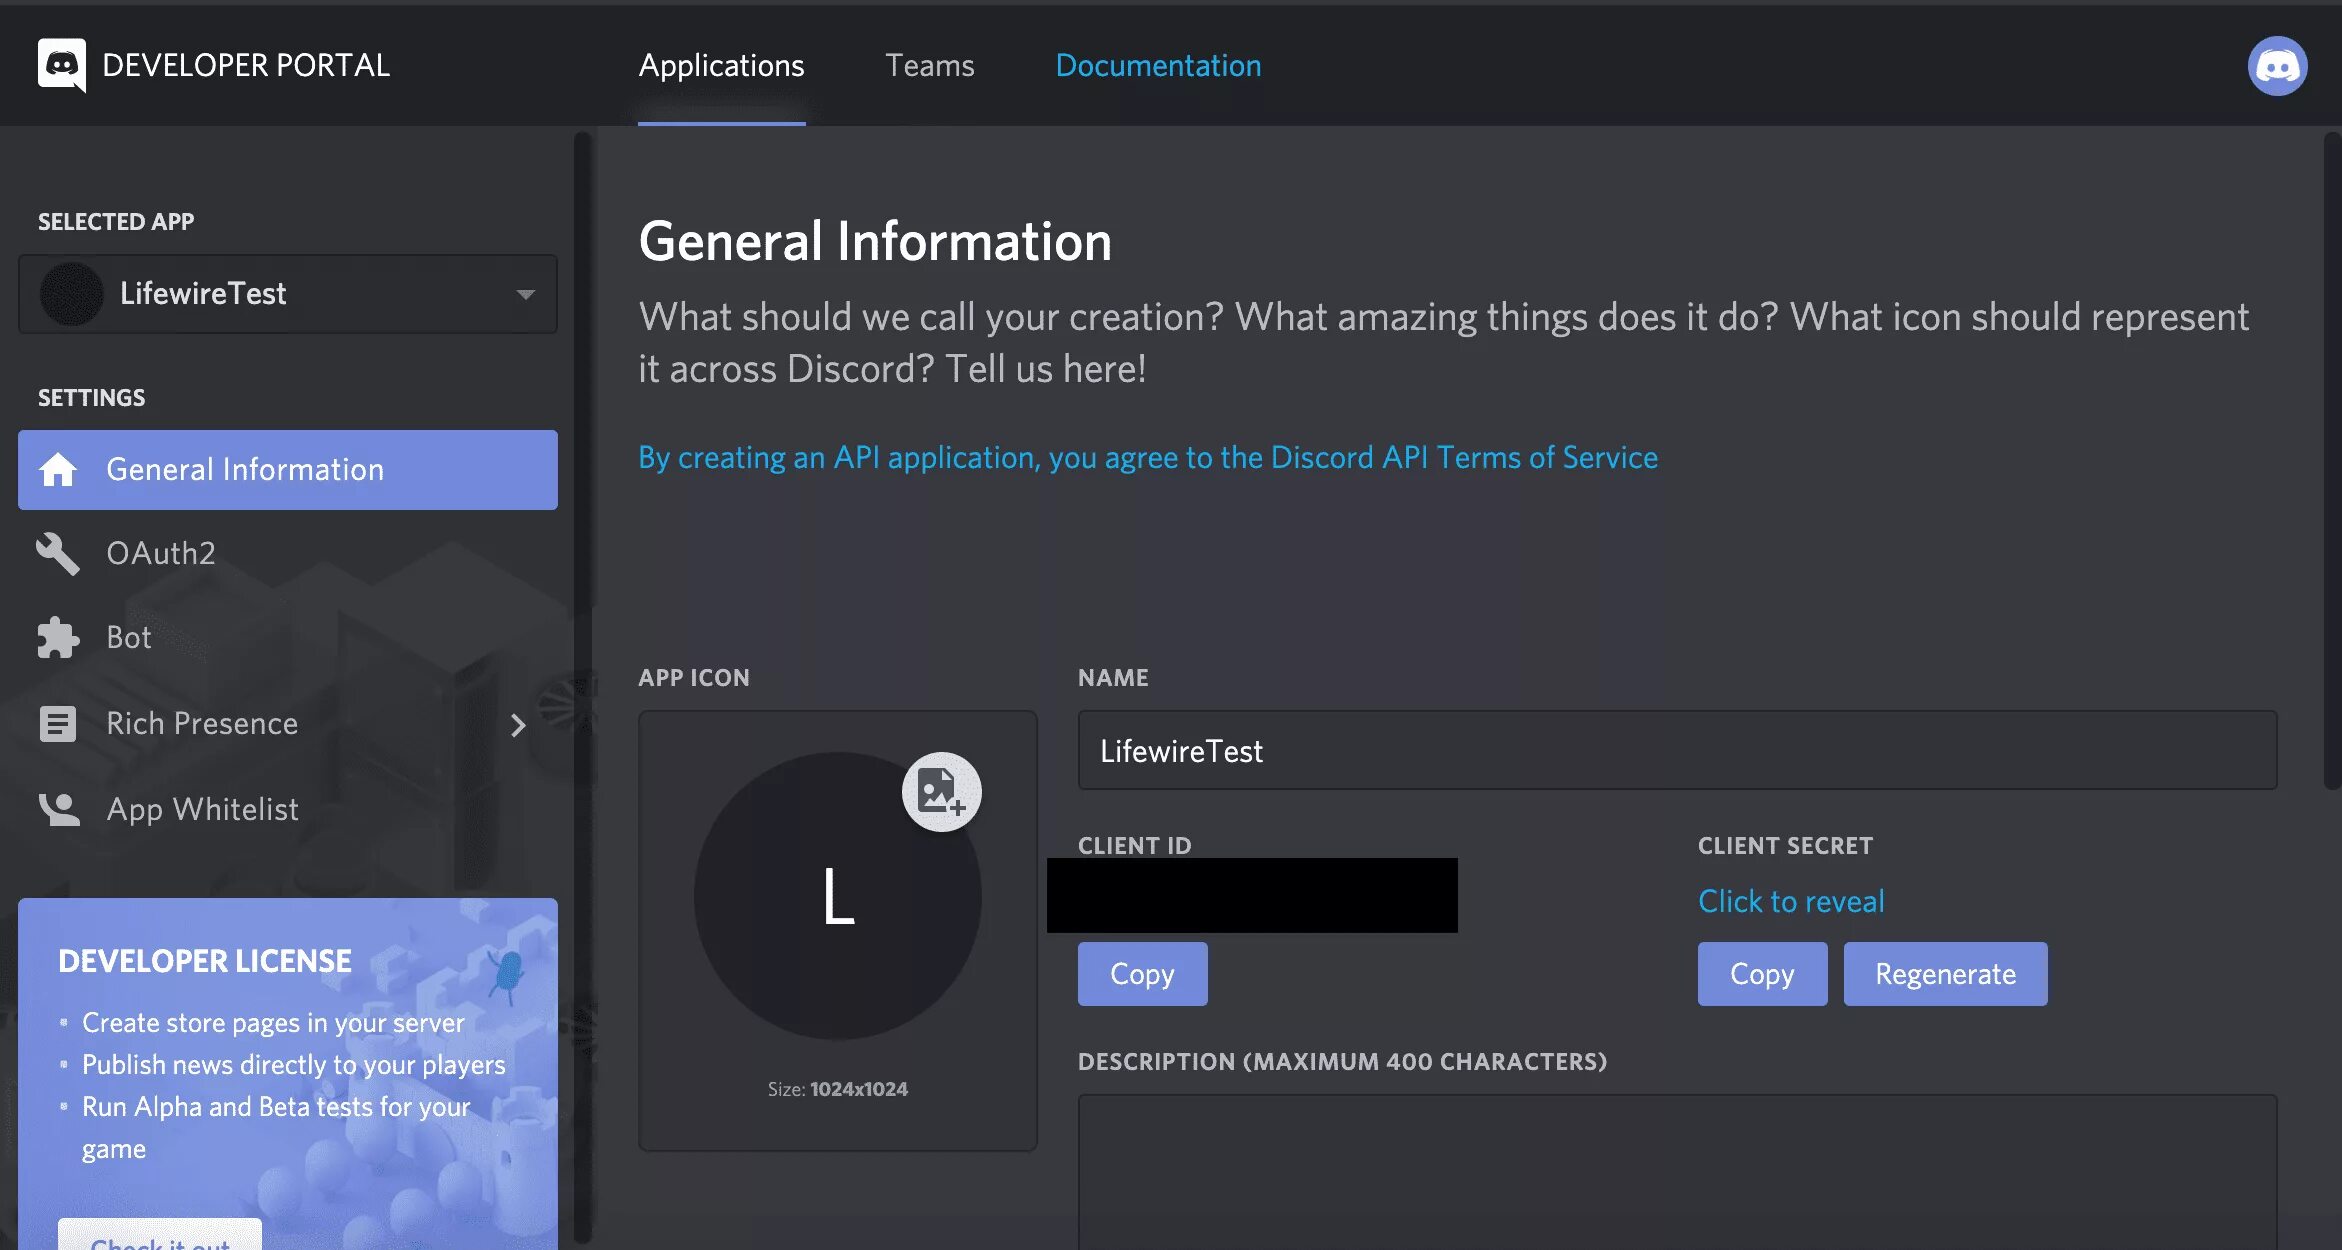
Task: Switch to the Teams tab
Action: pos(929,66)
